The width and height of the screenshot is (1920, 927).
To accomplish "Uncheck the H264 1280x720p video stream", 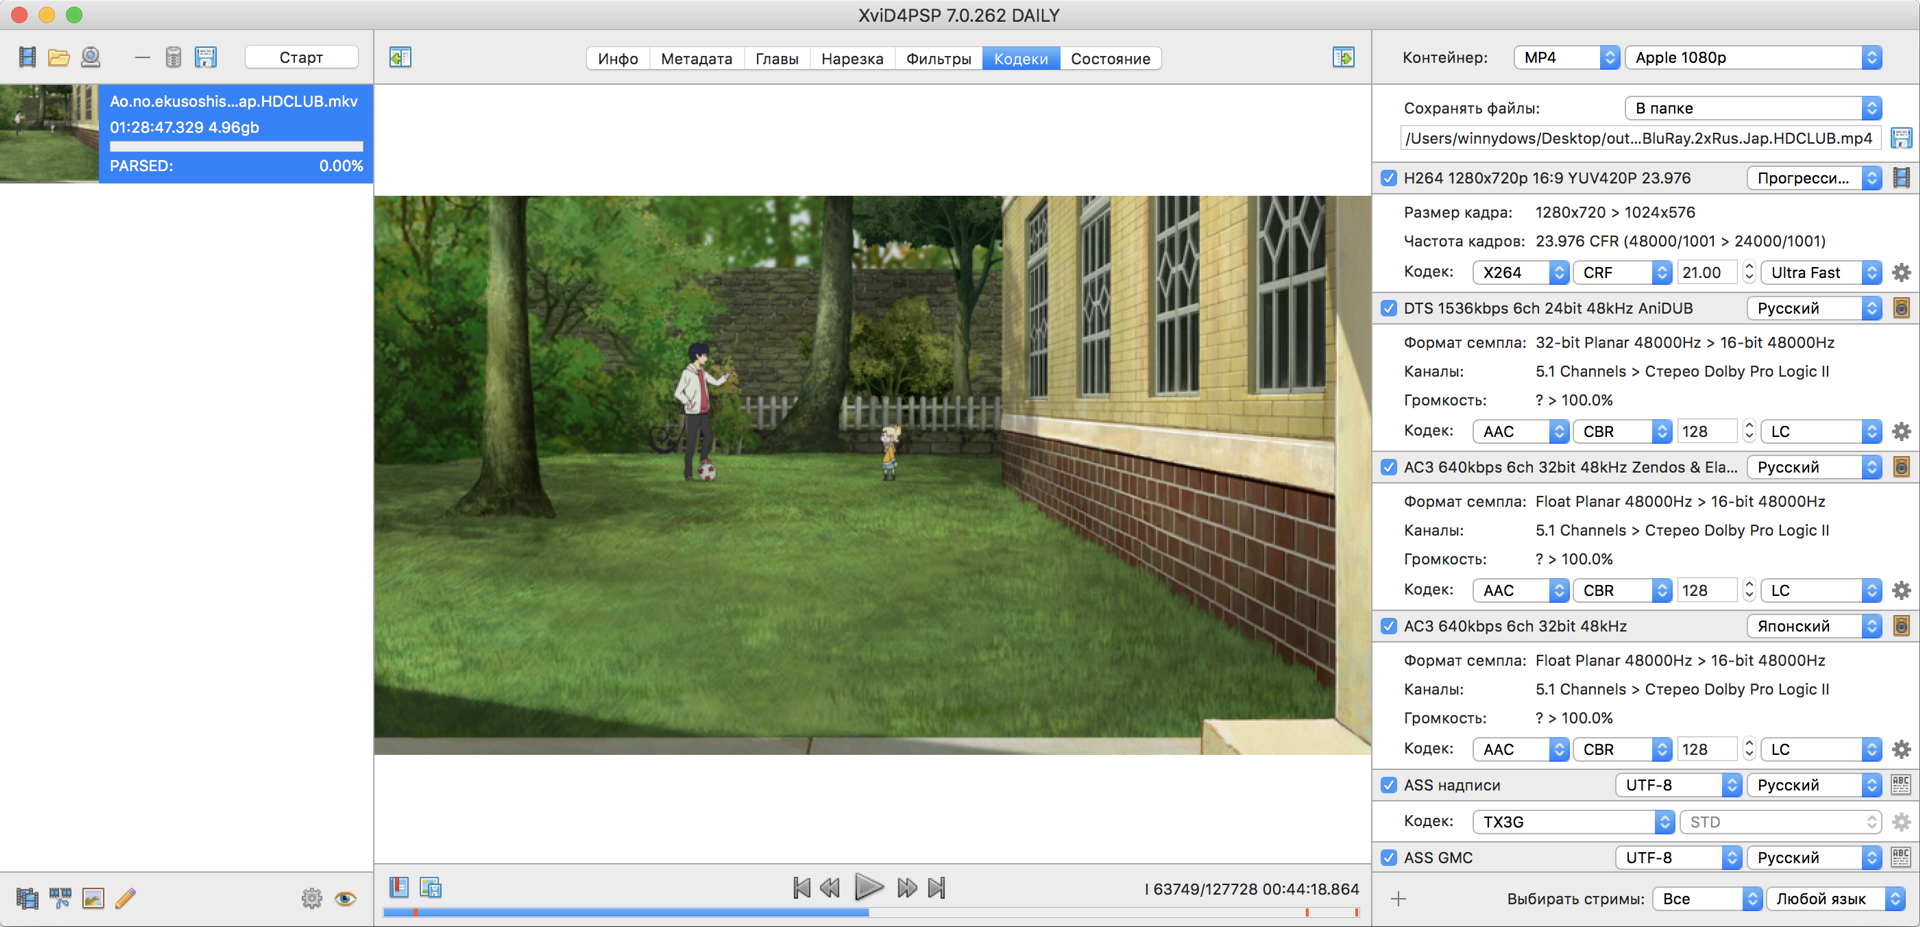I will (1388, 178).
